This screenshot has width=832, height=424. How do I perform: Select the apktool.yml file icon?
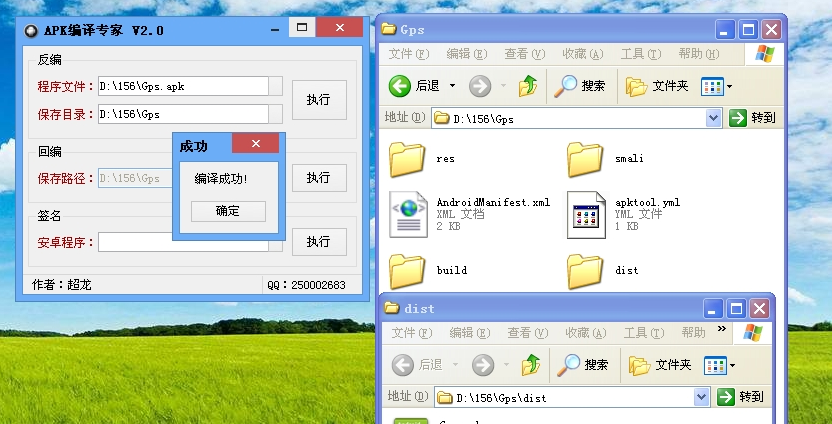coord(586,213)
